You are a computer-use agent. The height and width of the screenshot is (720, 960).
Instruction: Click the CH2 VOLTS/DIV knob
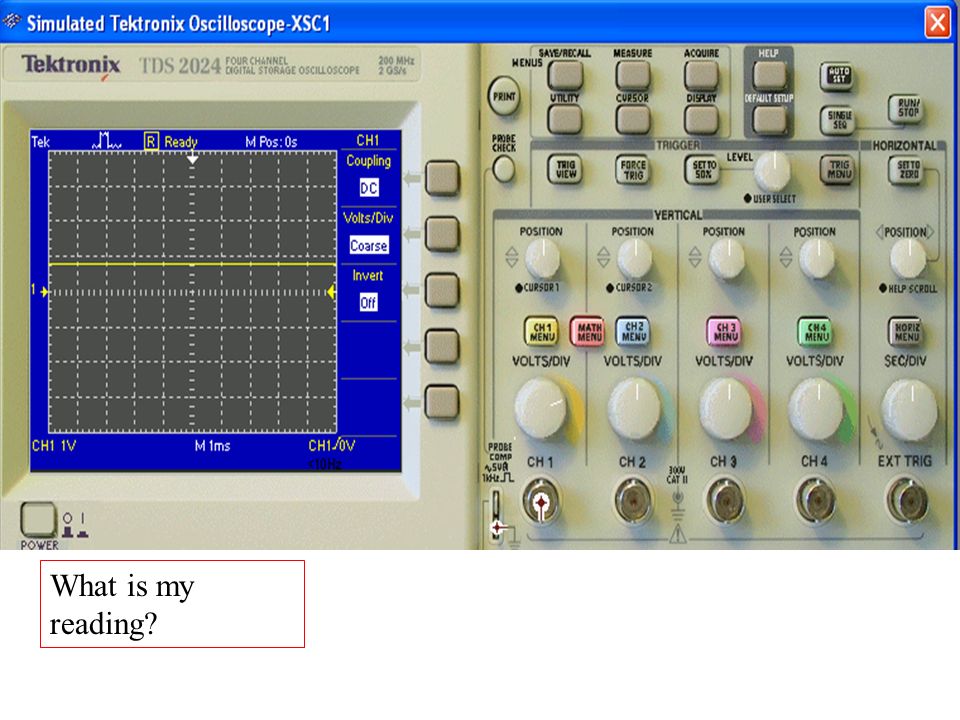pos(635,409)
